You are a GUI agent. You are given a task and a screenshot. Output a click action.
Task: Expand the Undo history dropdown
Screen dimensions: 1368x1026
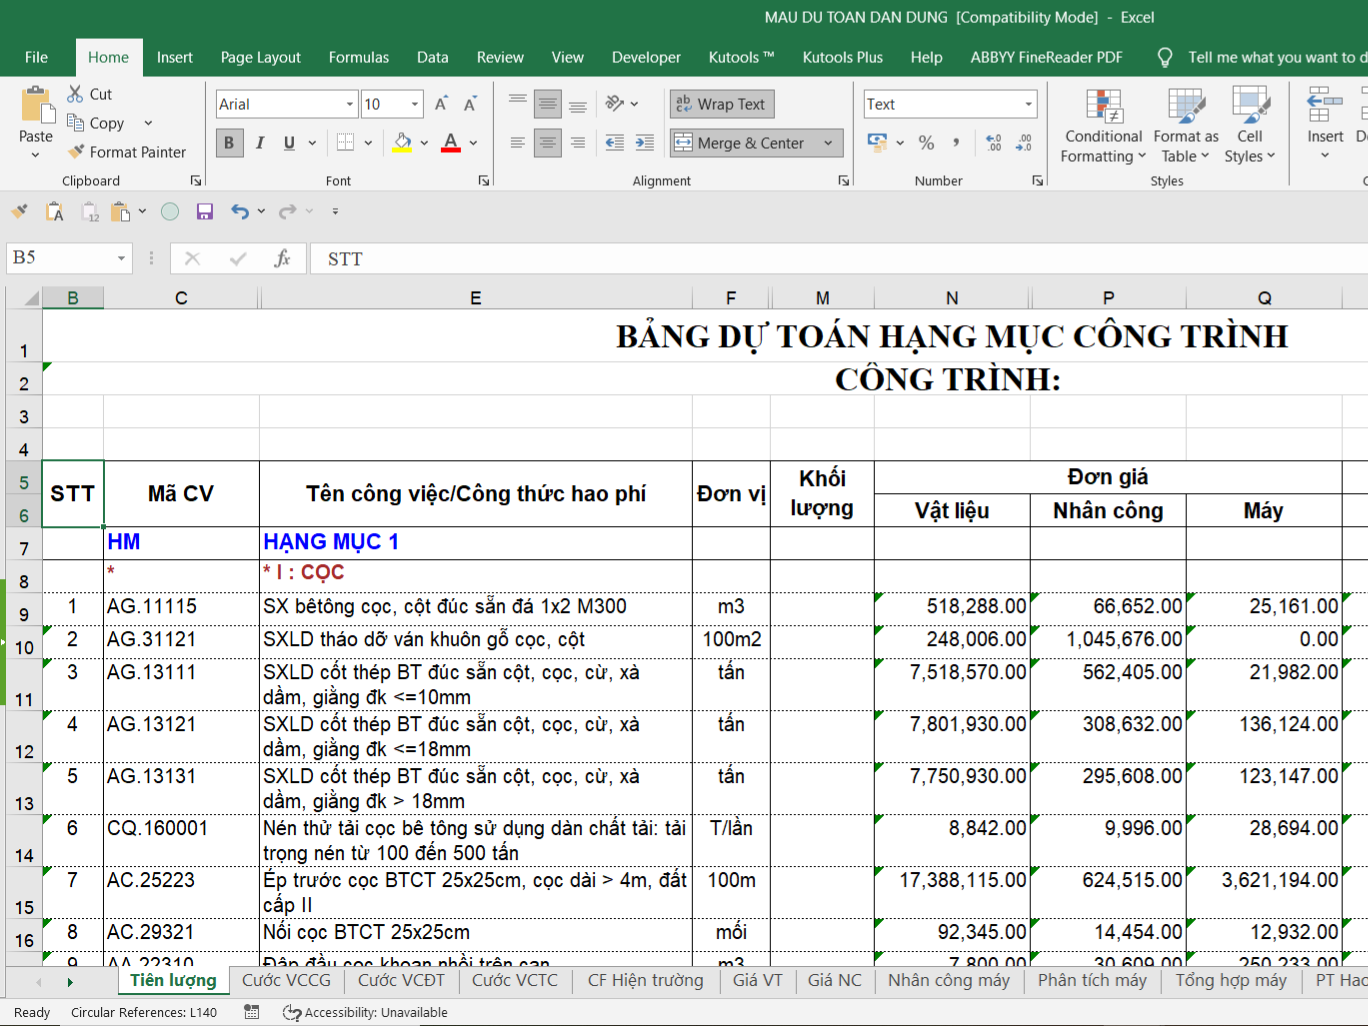[261, 211]
